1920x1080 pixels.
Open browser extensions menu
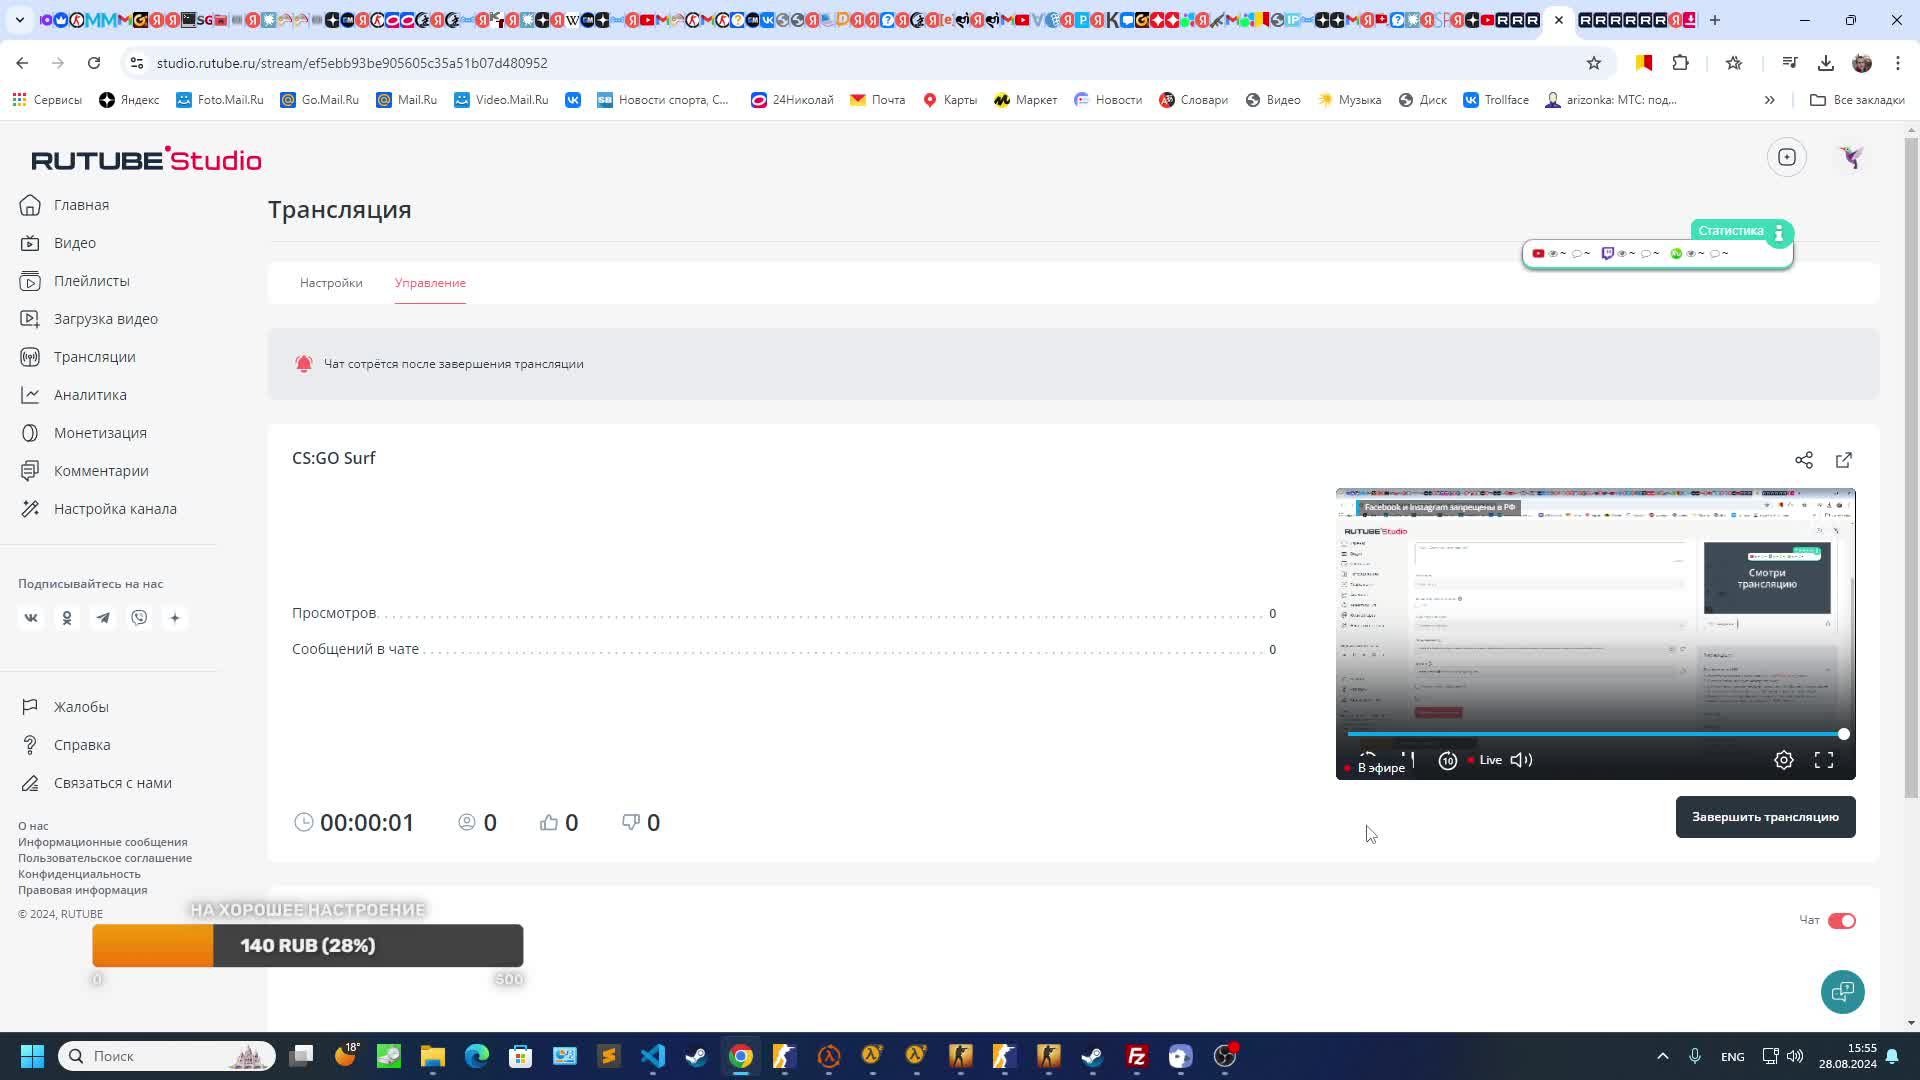pos(1680,63)
